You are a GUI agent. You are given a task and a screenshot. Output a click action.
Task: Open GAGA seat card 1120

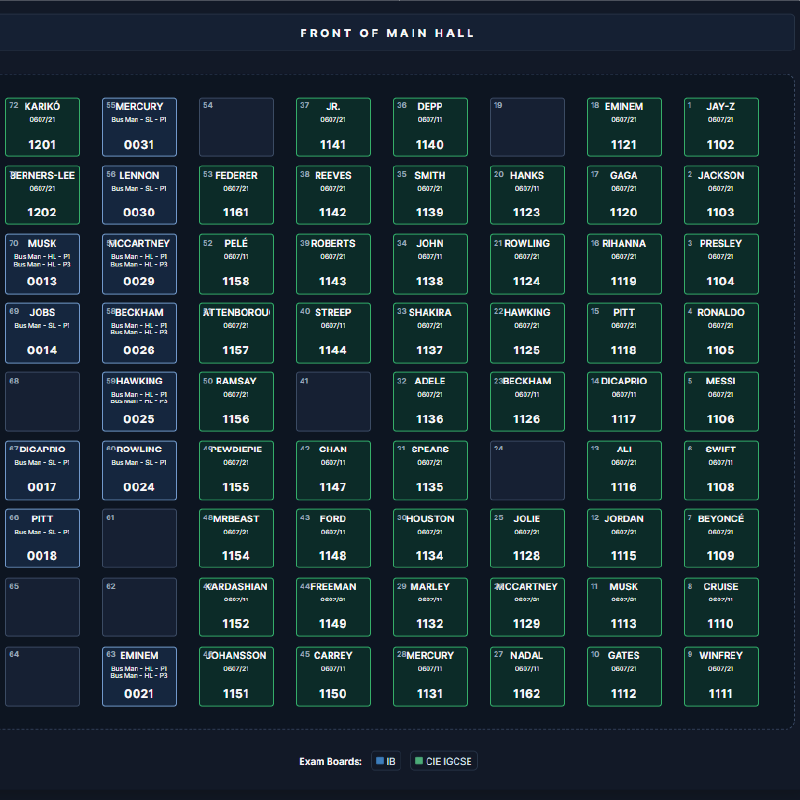pos(624,195)
